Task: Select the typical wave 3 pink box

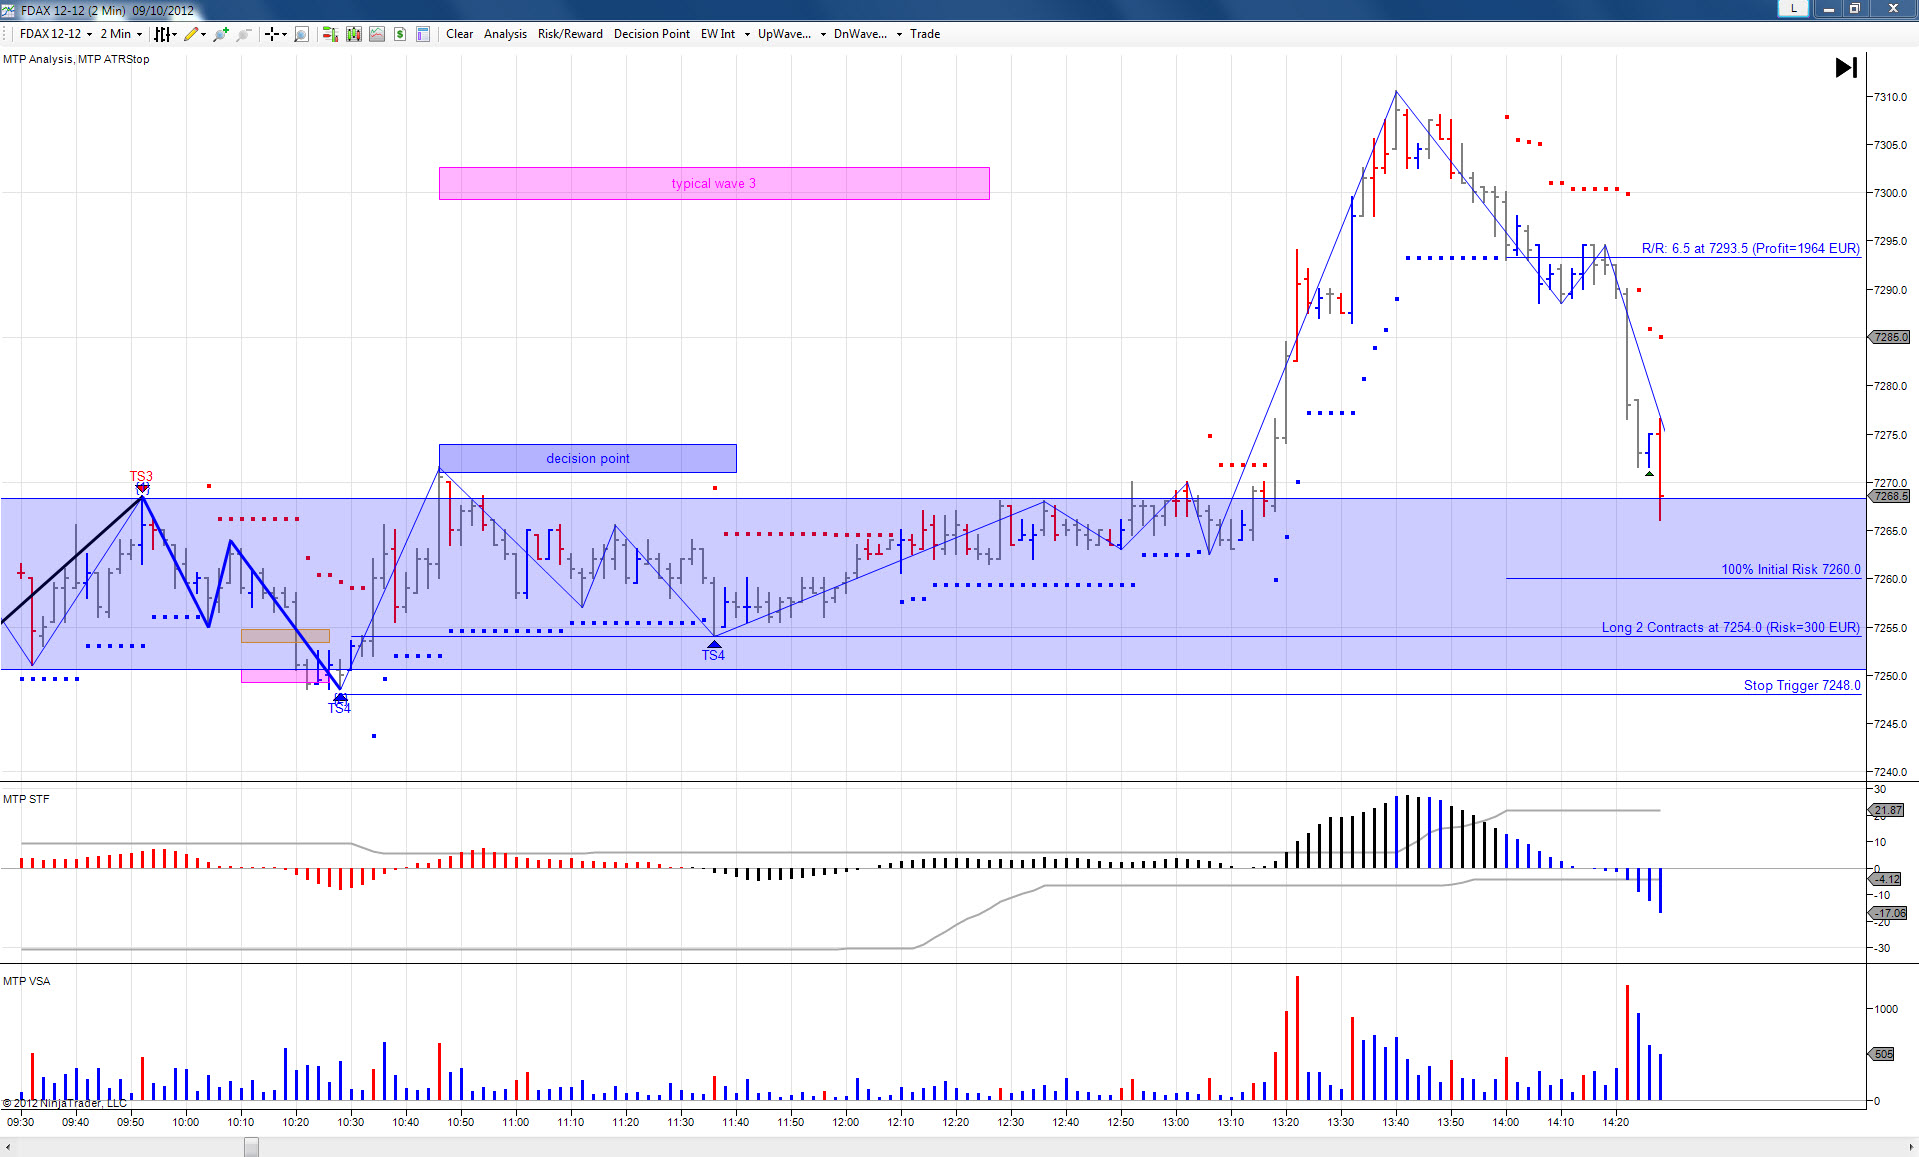Action: [714, 183]
